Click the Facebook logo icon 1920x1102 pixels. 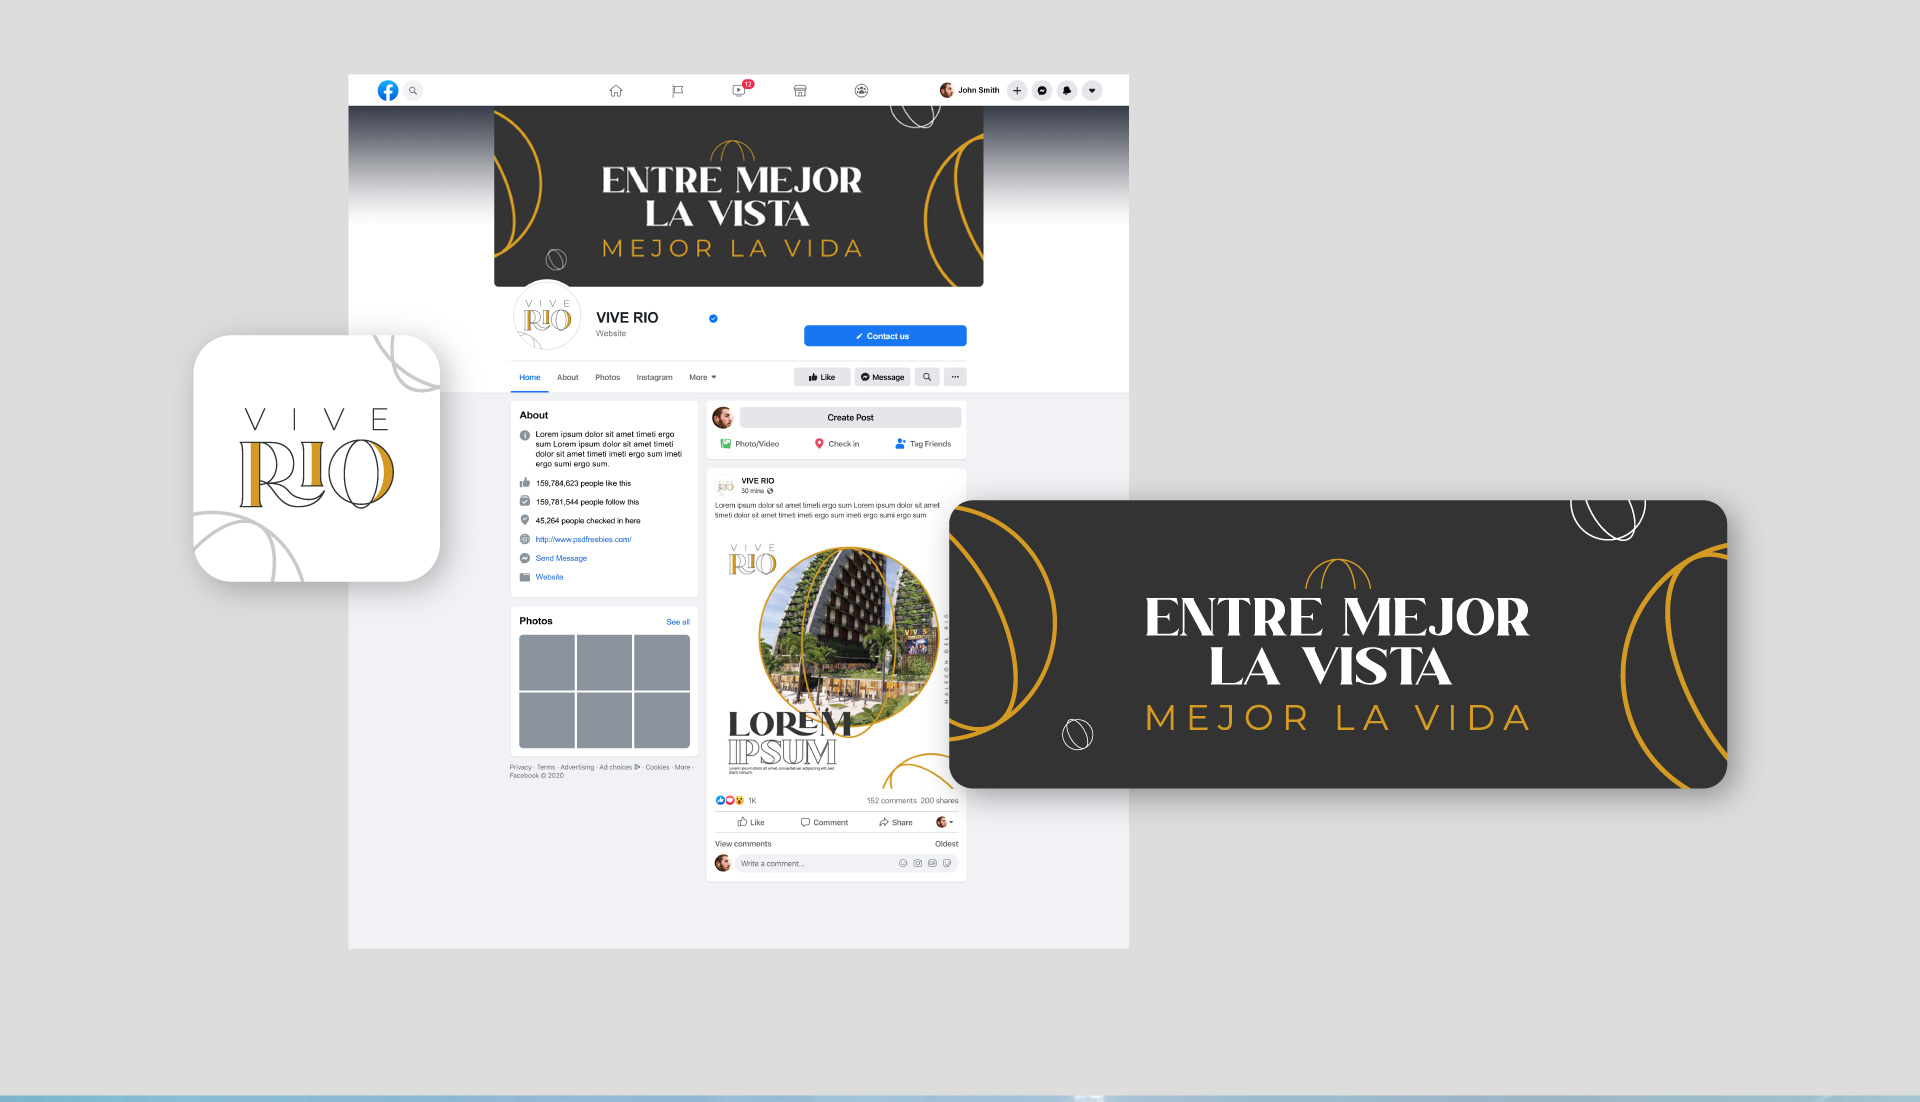tap(388, 91)
